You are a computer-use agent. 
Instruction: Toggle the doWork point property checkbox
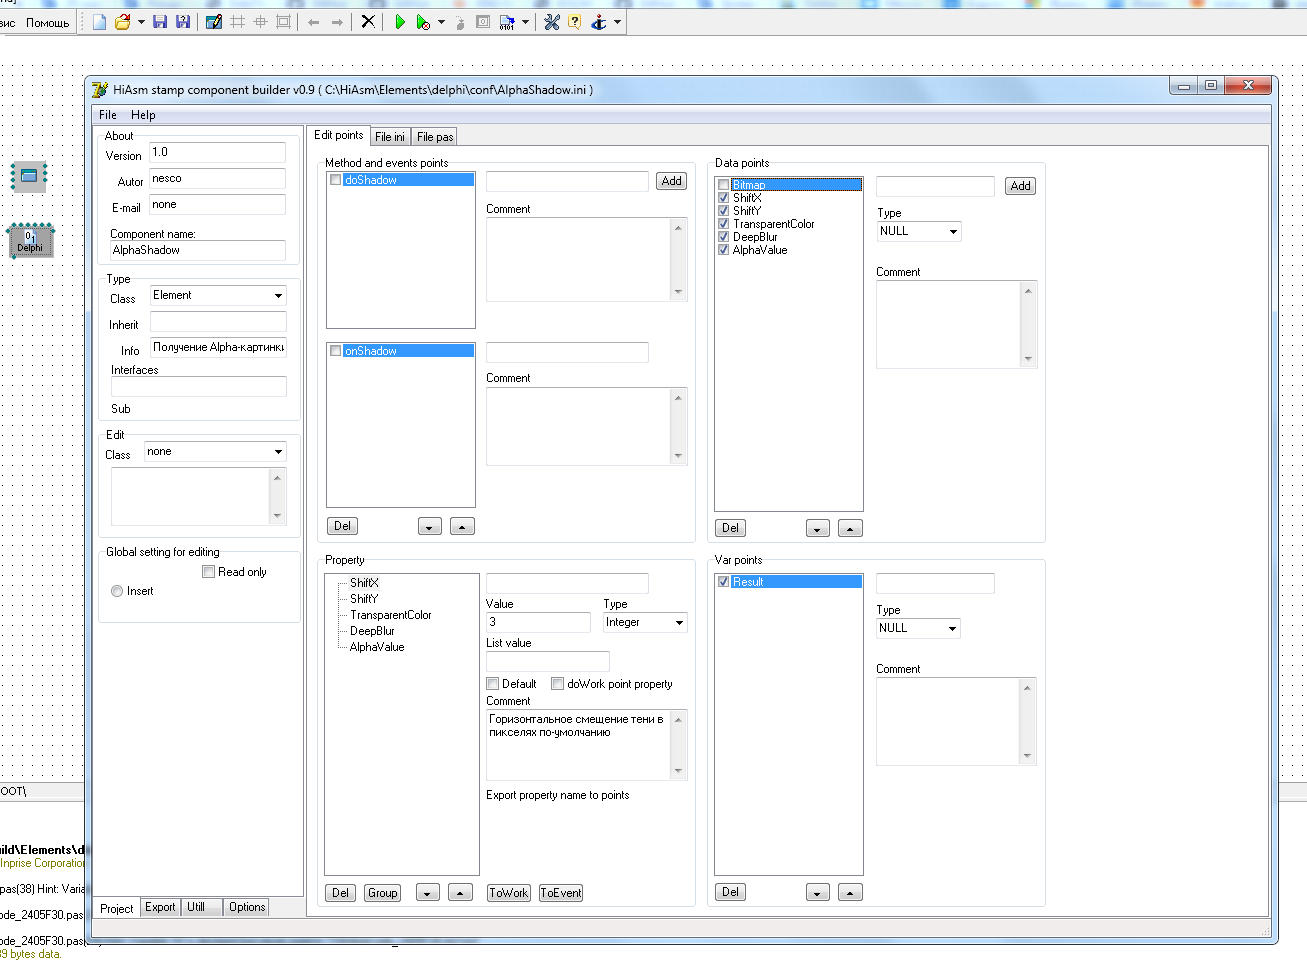point(558,684)
